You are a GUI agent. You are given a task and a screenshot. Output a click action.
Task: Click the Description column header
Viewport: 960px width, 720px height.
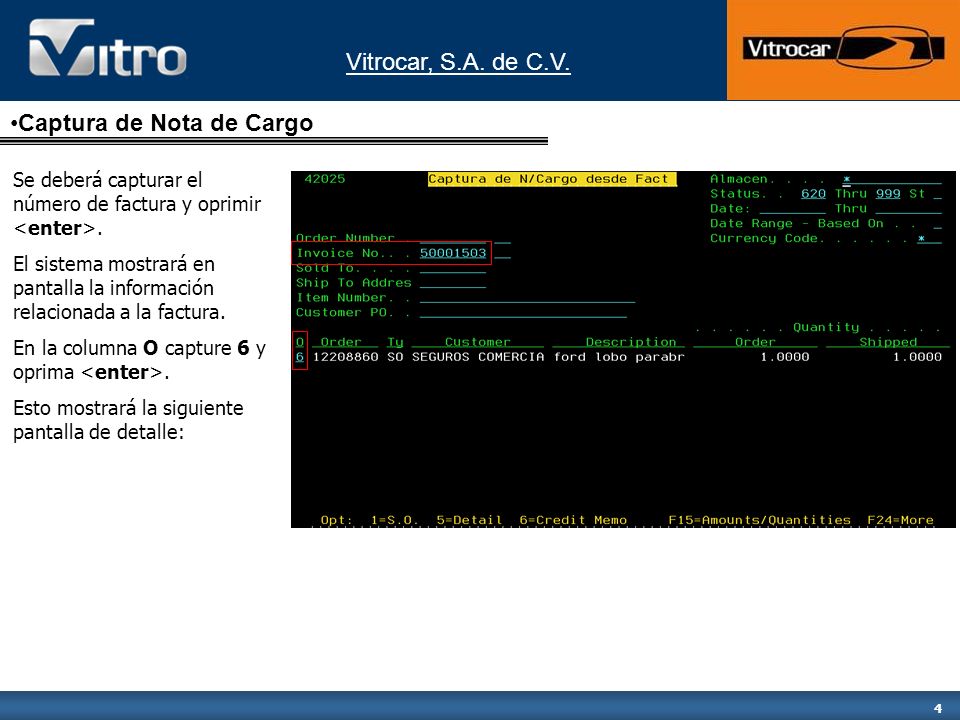[631, 342]
